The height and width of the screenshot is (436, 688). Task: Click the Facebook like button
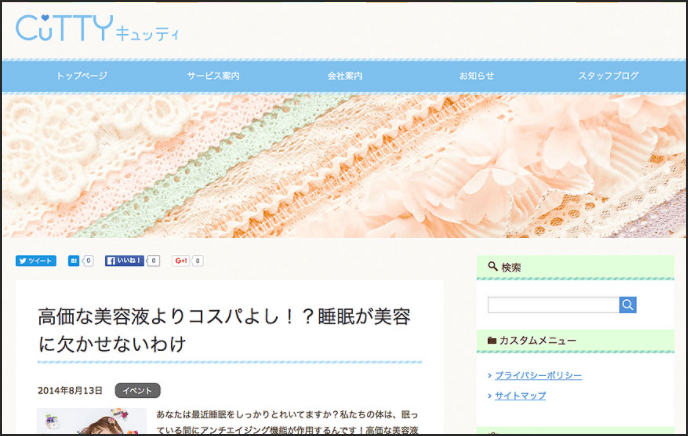coord(124,261)
